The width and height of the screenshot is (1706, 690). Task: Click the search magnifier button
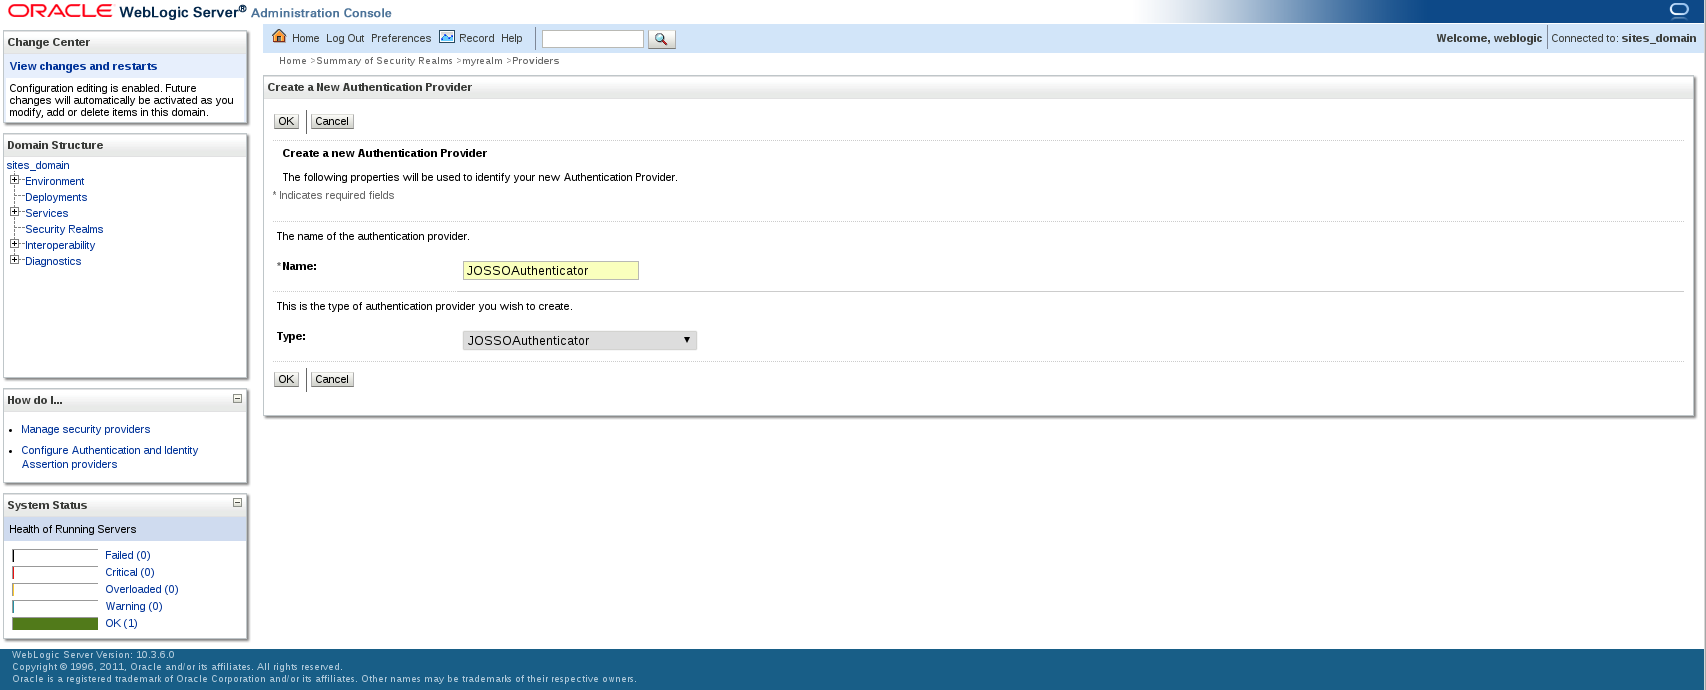click(x=661, y=39)
